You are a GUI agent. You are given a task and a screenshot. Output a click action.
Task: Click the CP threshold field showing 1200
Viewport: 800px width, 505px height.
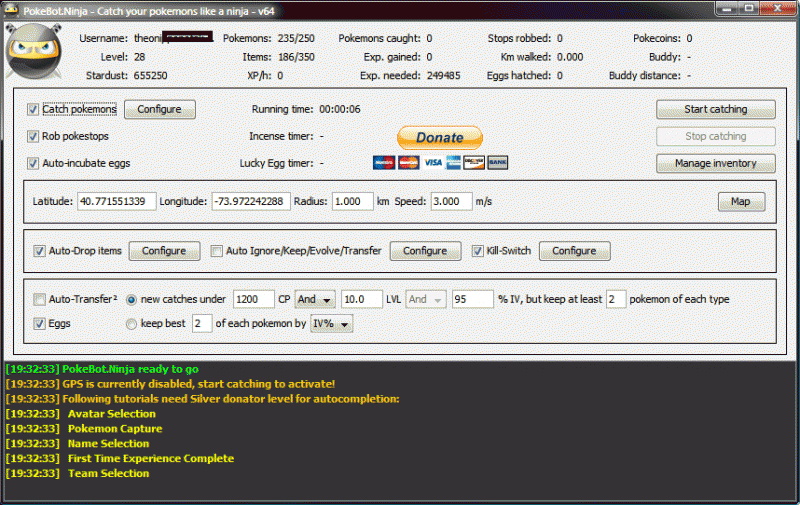pyautogui.click(x=254, y=299)
